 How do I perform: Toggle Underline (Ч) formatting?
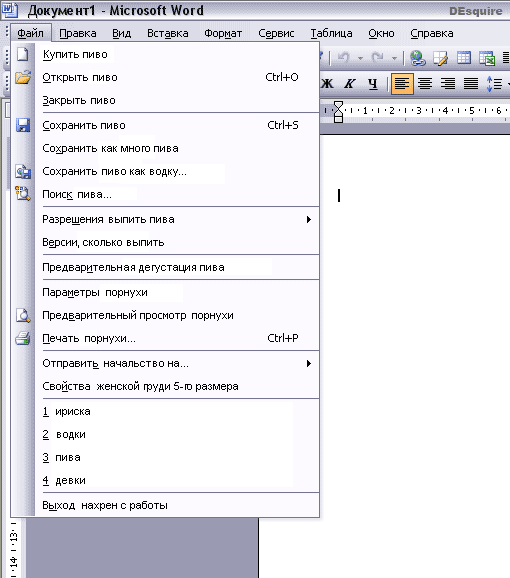click(x=373, y=84)
